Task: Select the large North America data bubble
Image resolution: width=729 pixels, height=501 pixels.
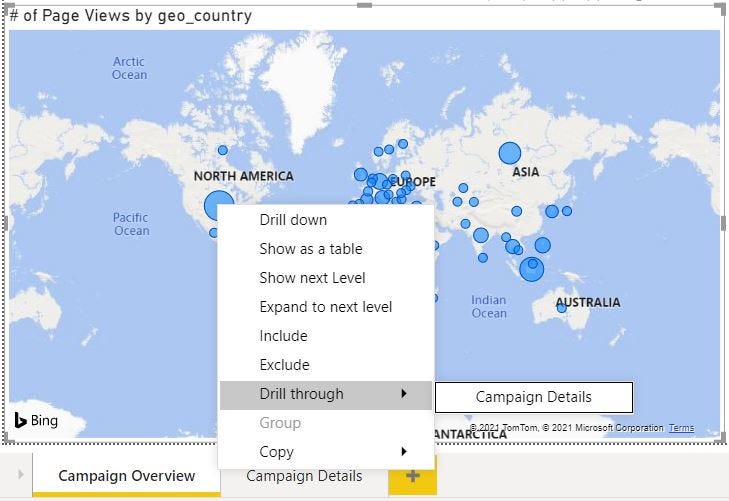Action: click(218, 207)
